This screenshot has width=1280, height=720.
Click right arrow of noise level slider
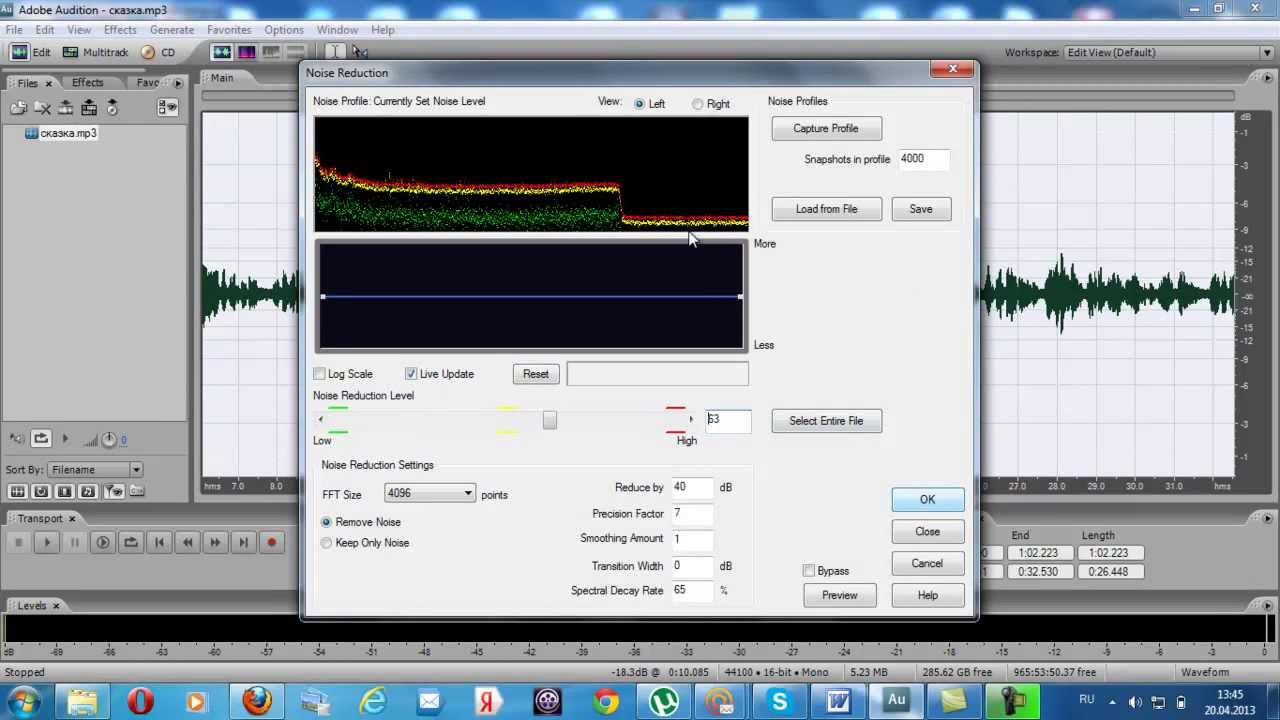[x=691, y=420]
